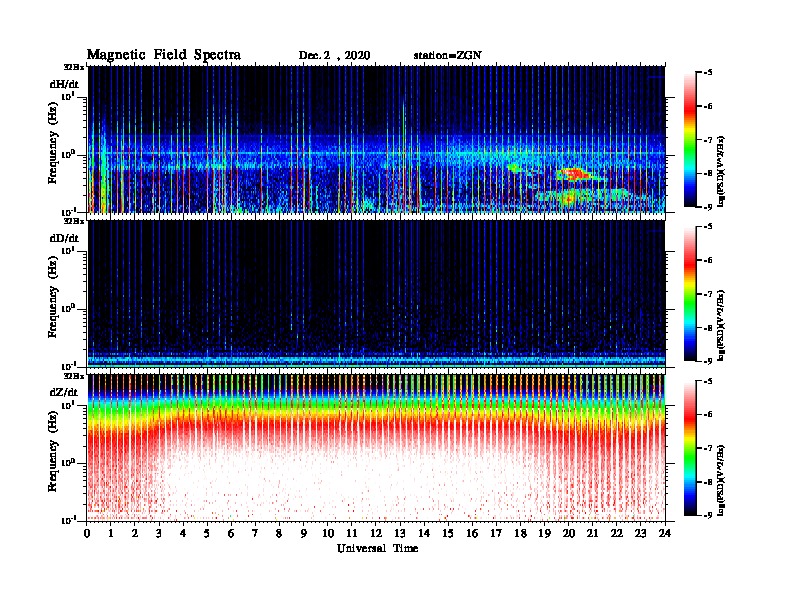Click hour 16 tick label on Universal Time axis

pyautogui.click(x=472, y=533)
